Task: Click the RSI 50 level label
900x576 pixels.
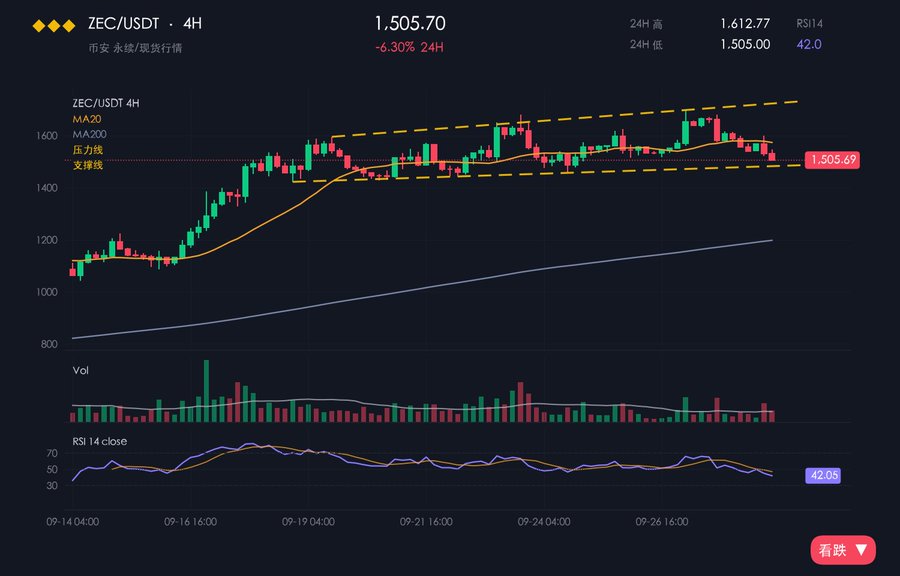Action: click(52, 470)
